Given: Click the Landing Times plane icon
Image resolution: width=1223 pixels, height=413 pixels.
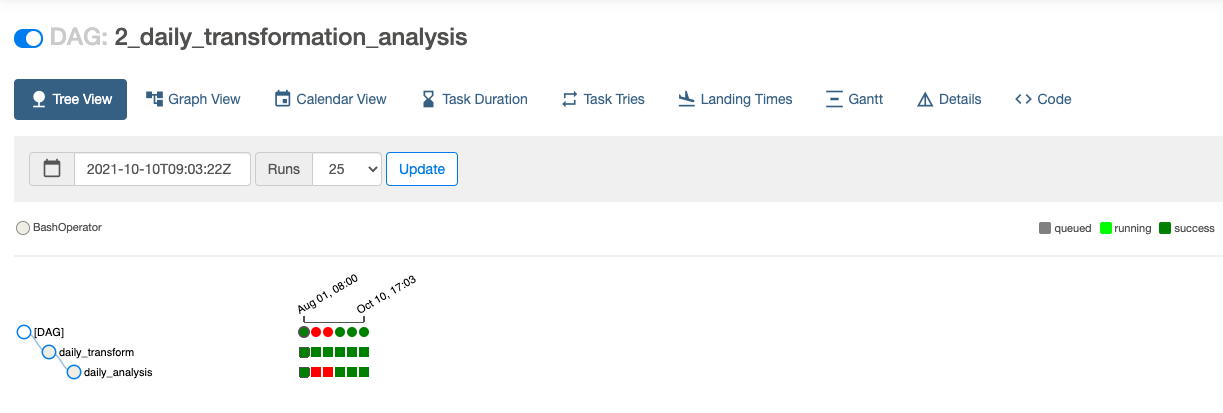Looking at the screenshot, I should (686, 99).
